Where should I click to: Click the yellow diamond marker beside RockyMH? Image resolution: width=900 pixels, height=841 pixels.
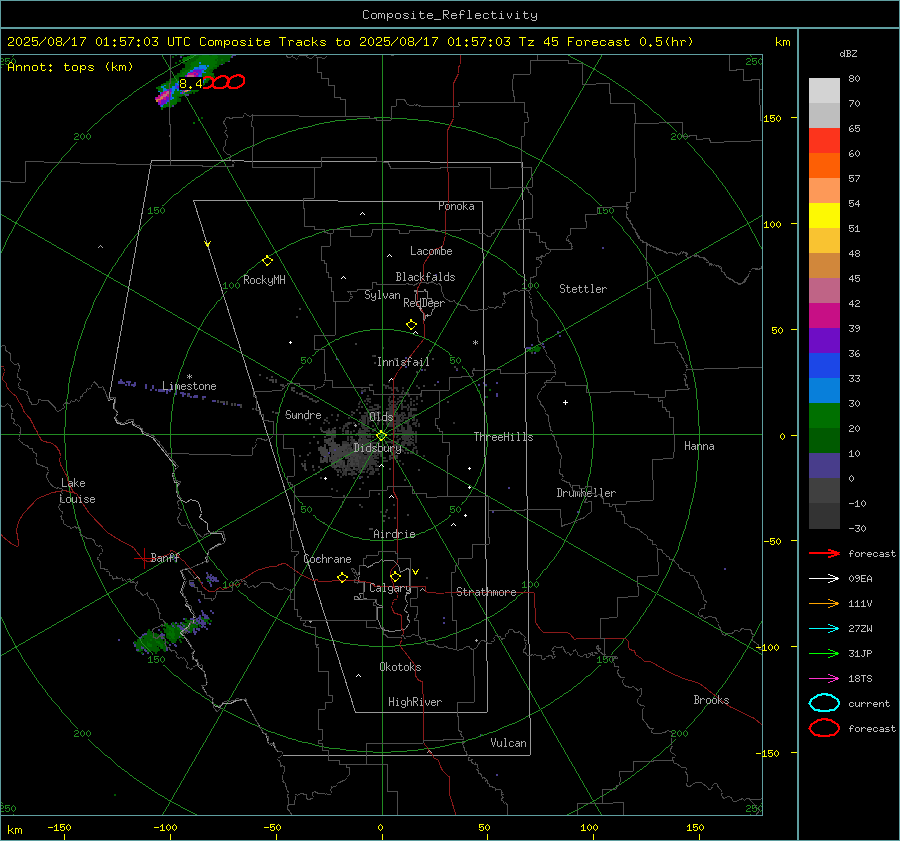[x=267, y=261]
